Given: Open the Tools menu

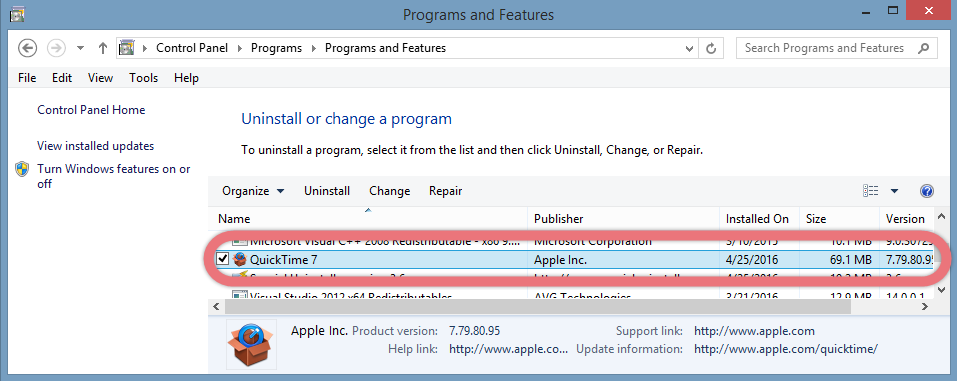Looking at the screenshot, I should pyautogui.click(x=143, y=78).
